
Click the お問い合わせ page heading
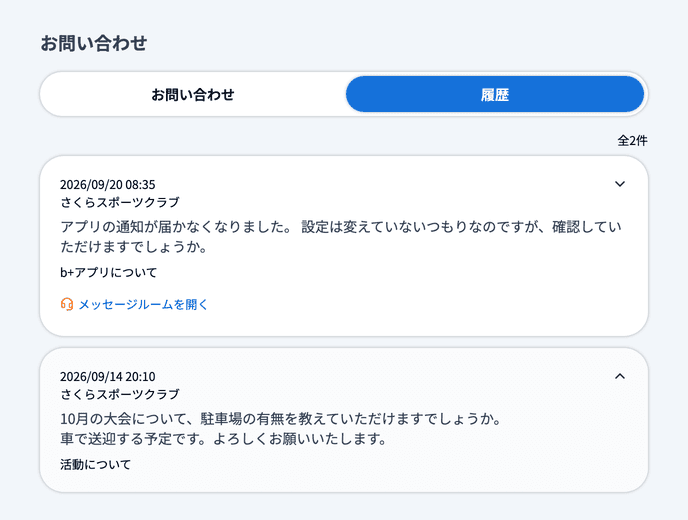point(94,43)
